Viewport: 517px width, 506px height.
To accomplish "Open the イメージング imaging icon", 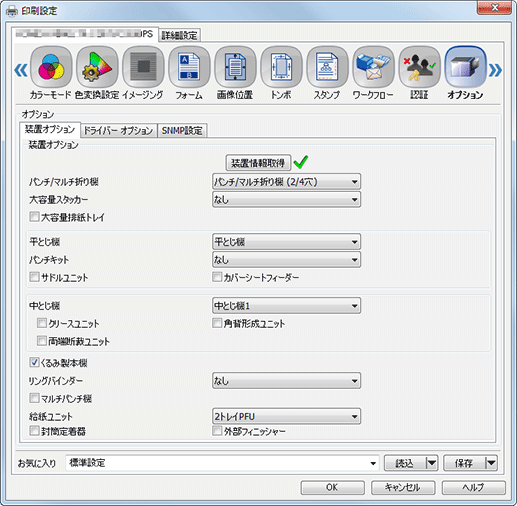I will click(143, 68).
